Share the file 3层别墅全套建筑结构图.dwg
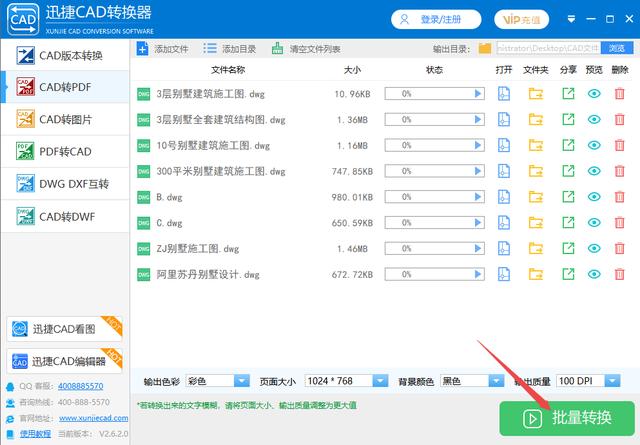This screenshot has height=445, width=640. pos(568,120)
